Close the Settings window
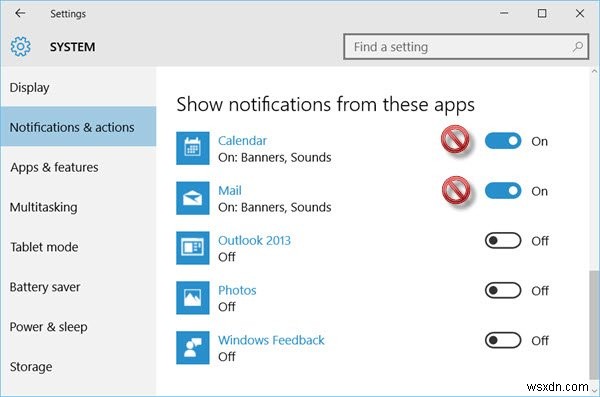 (x=580, y=13)
